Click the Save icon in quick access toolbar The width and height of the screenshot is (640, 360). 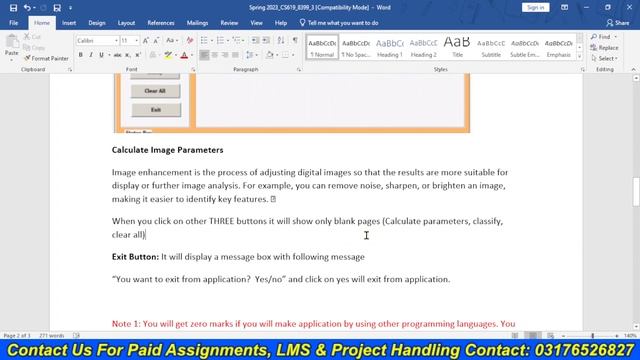[x=13, y=8]
